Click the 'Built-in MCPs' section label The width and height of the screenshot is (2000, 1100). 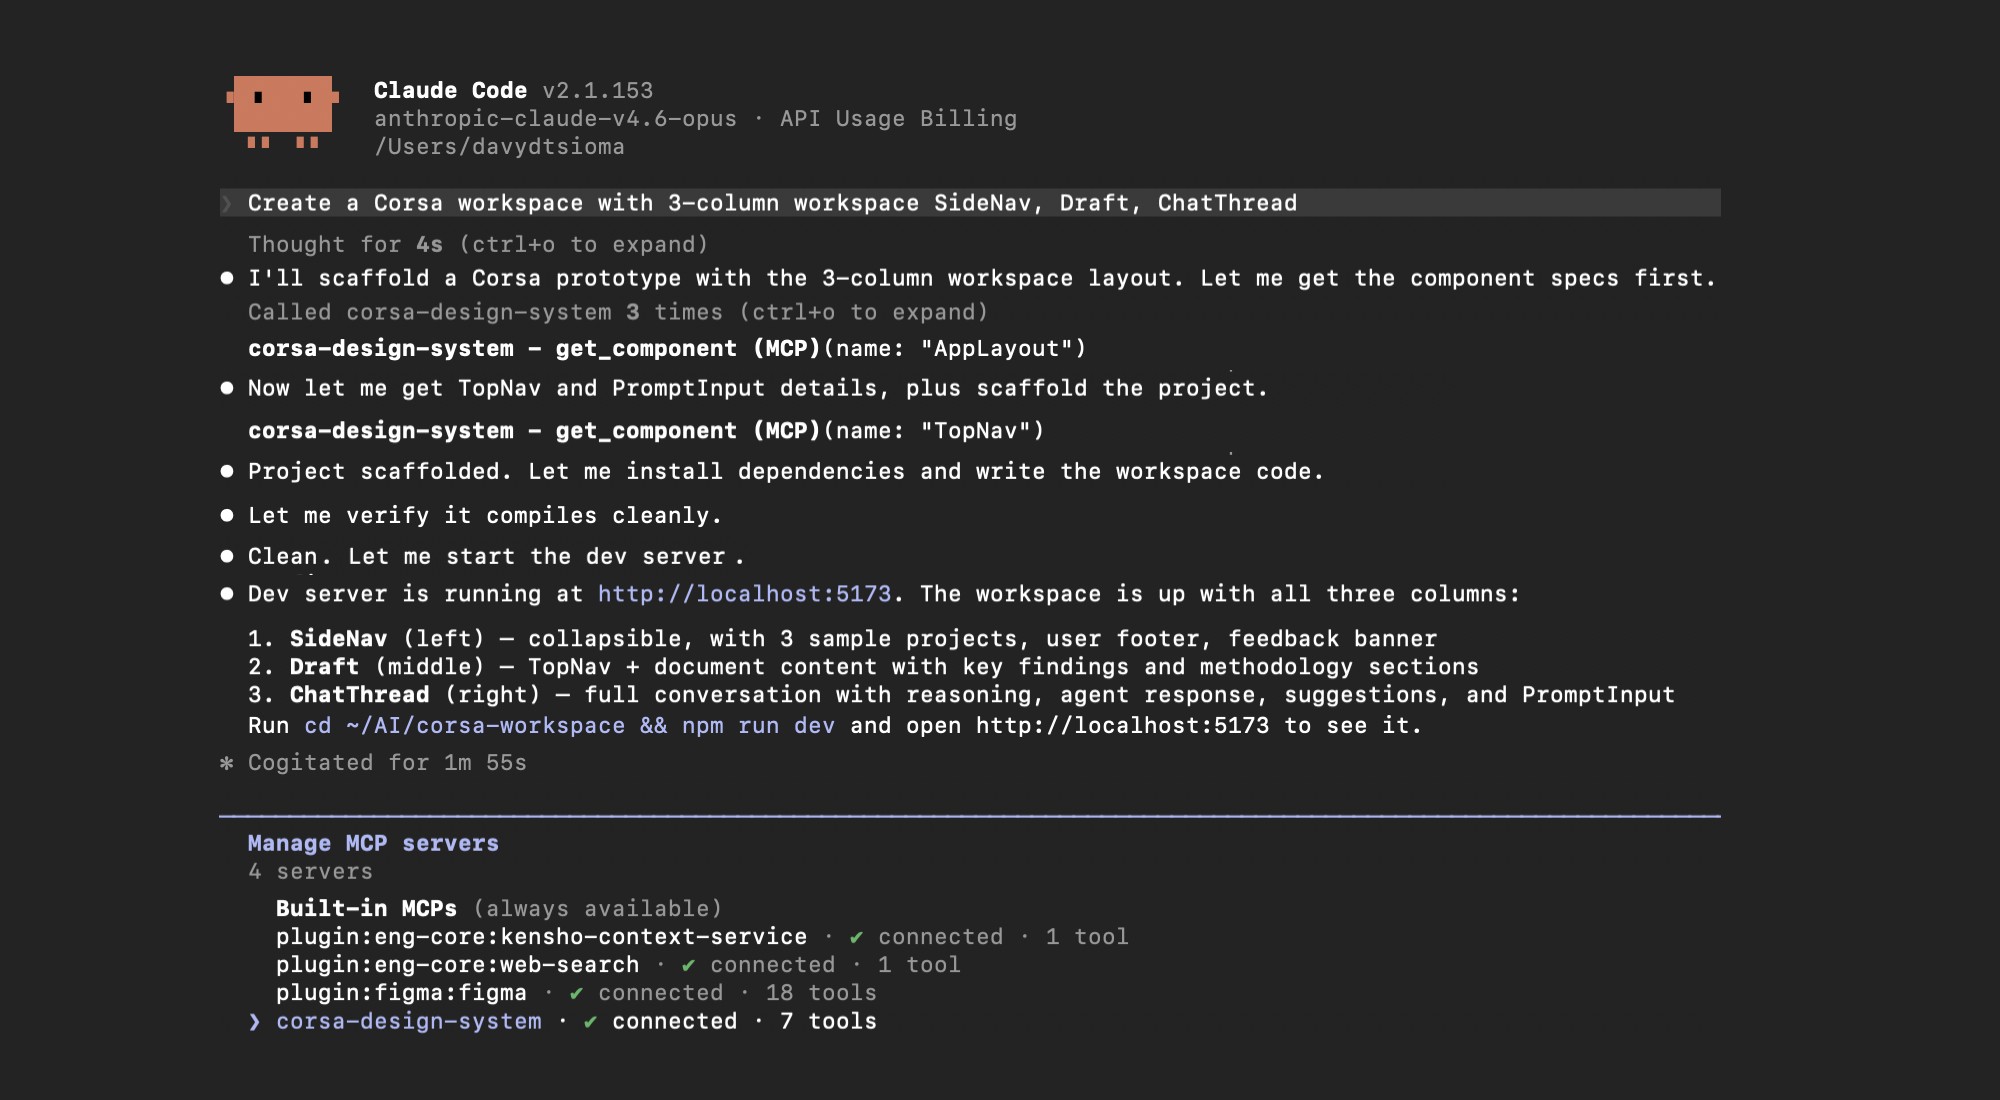[366, 909]
